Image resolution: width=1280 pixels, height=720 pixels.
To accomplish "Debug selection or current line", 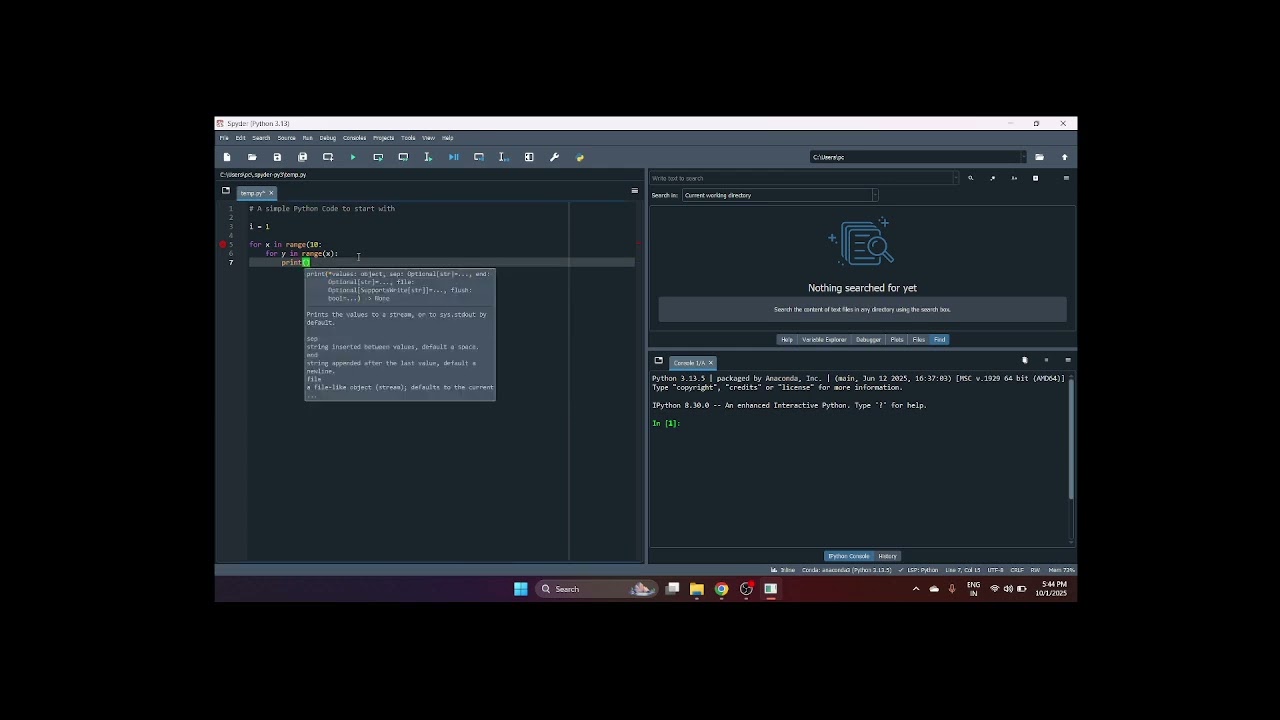I will tap(504, 157).
